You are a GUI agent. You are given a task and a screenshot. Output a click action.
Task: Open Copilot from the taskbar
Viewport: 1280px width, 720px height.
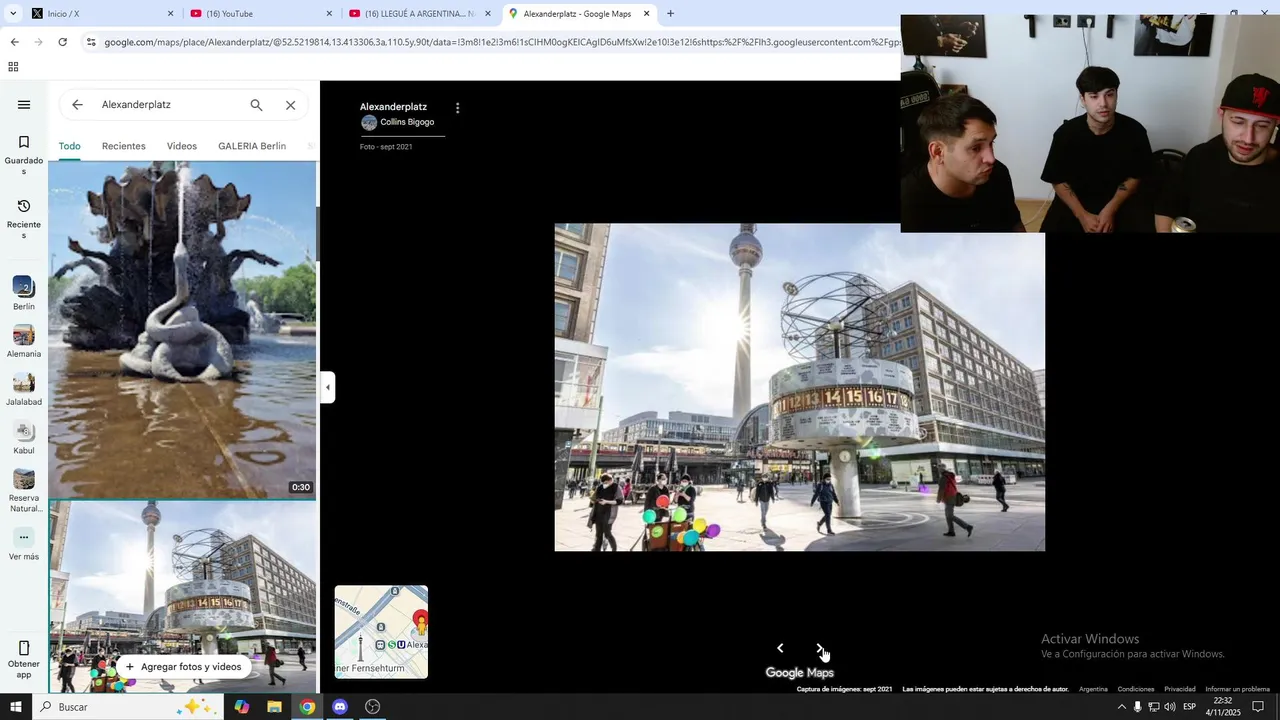[x=241, y=707]
